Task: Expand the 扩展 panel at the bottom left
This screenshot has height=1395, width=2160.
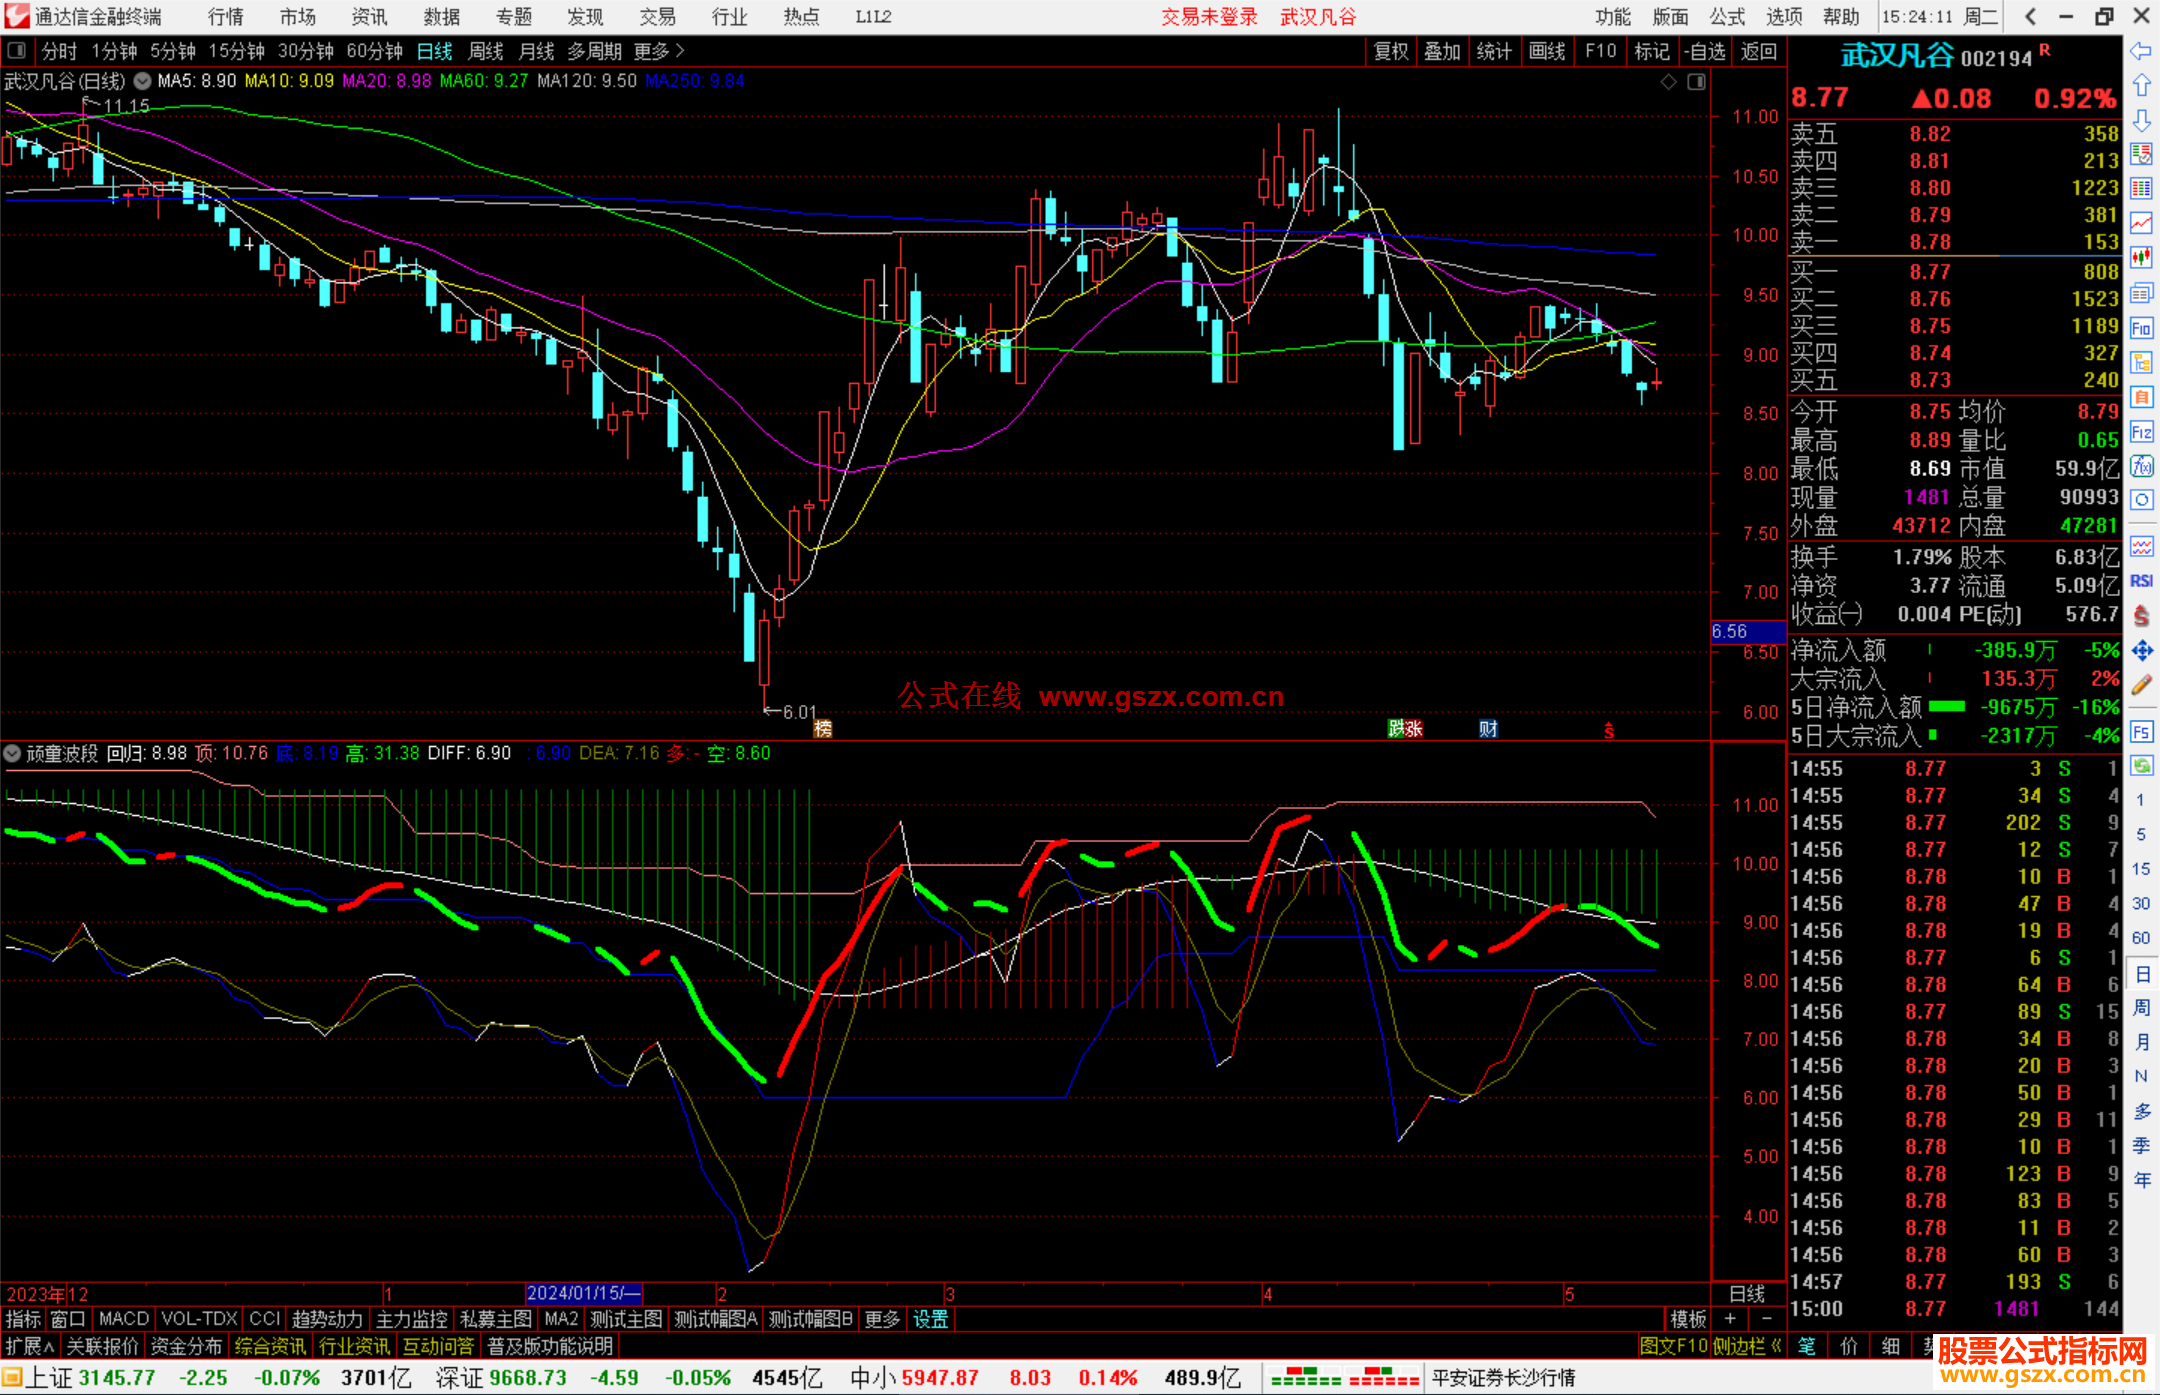Action: coord(29,1346)
